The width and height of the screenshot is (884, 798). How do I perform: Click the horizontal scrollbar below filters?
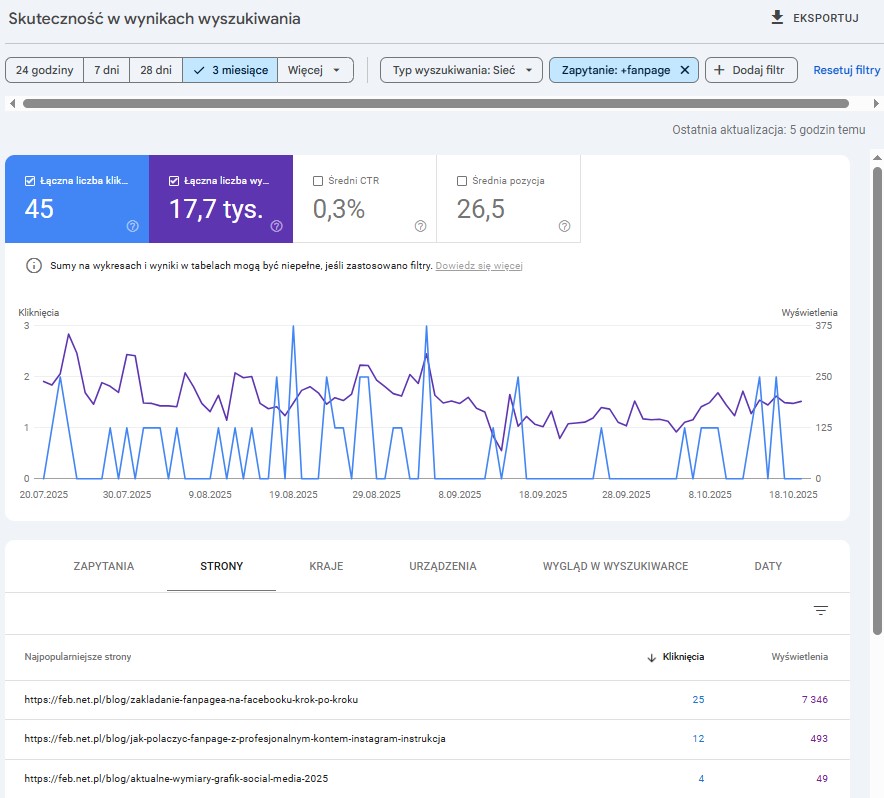pos(435,103)
